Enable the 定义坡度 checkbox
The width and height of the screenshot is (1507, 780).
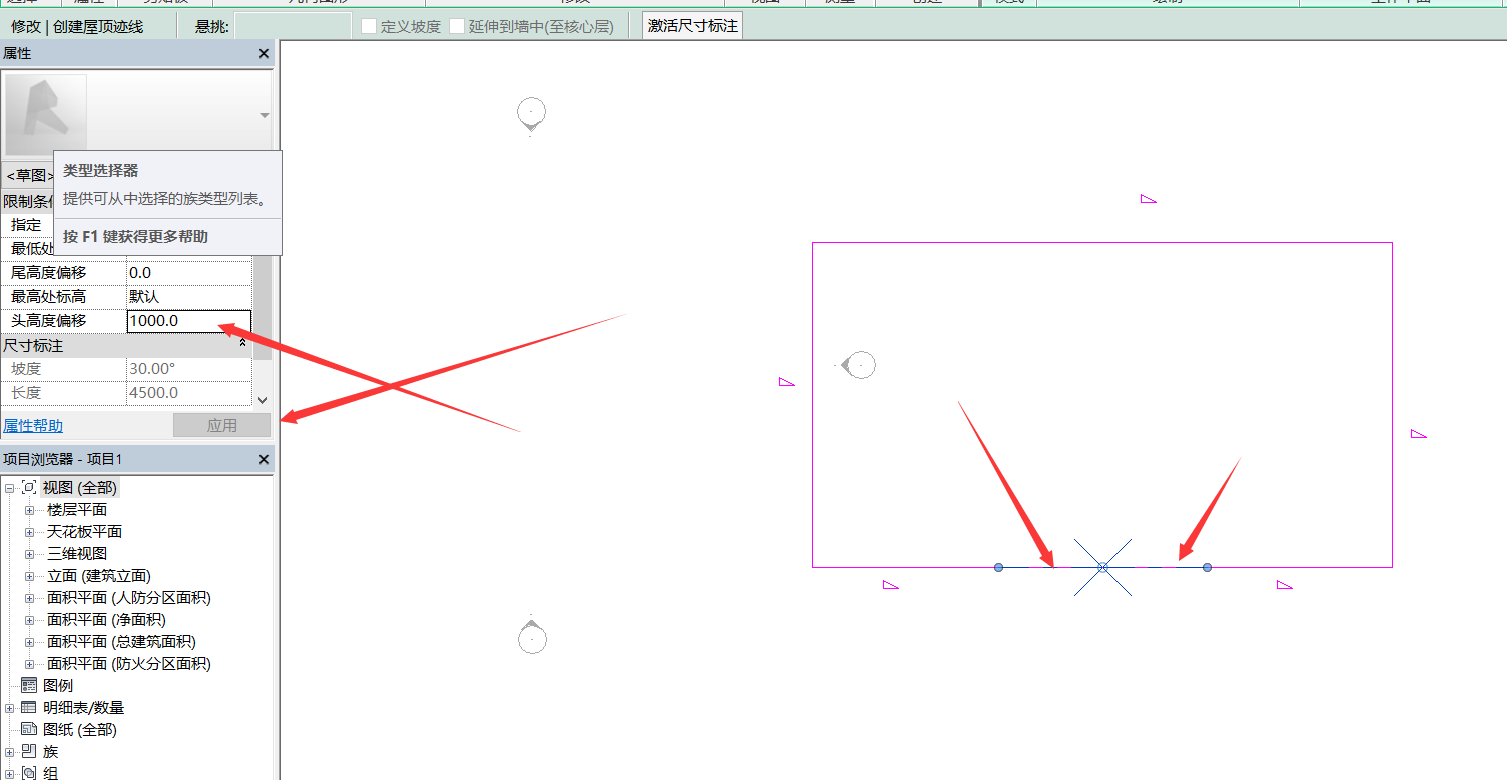[369, 26]
